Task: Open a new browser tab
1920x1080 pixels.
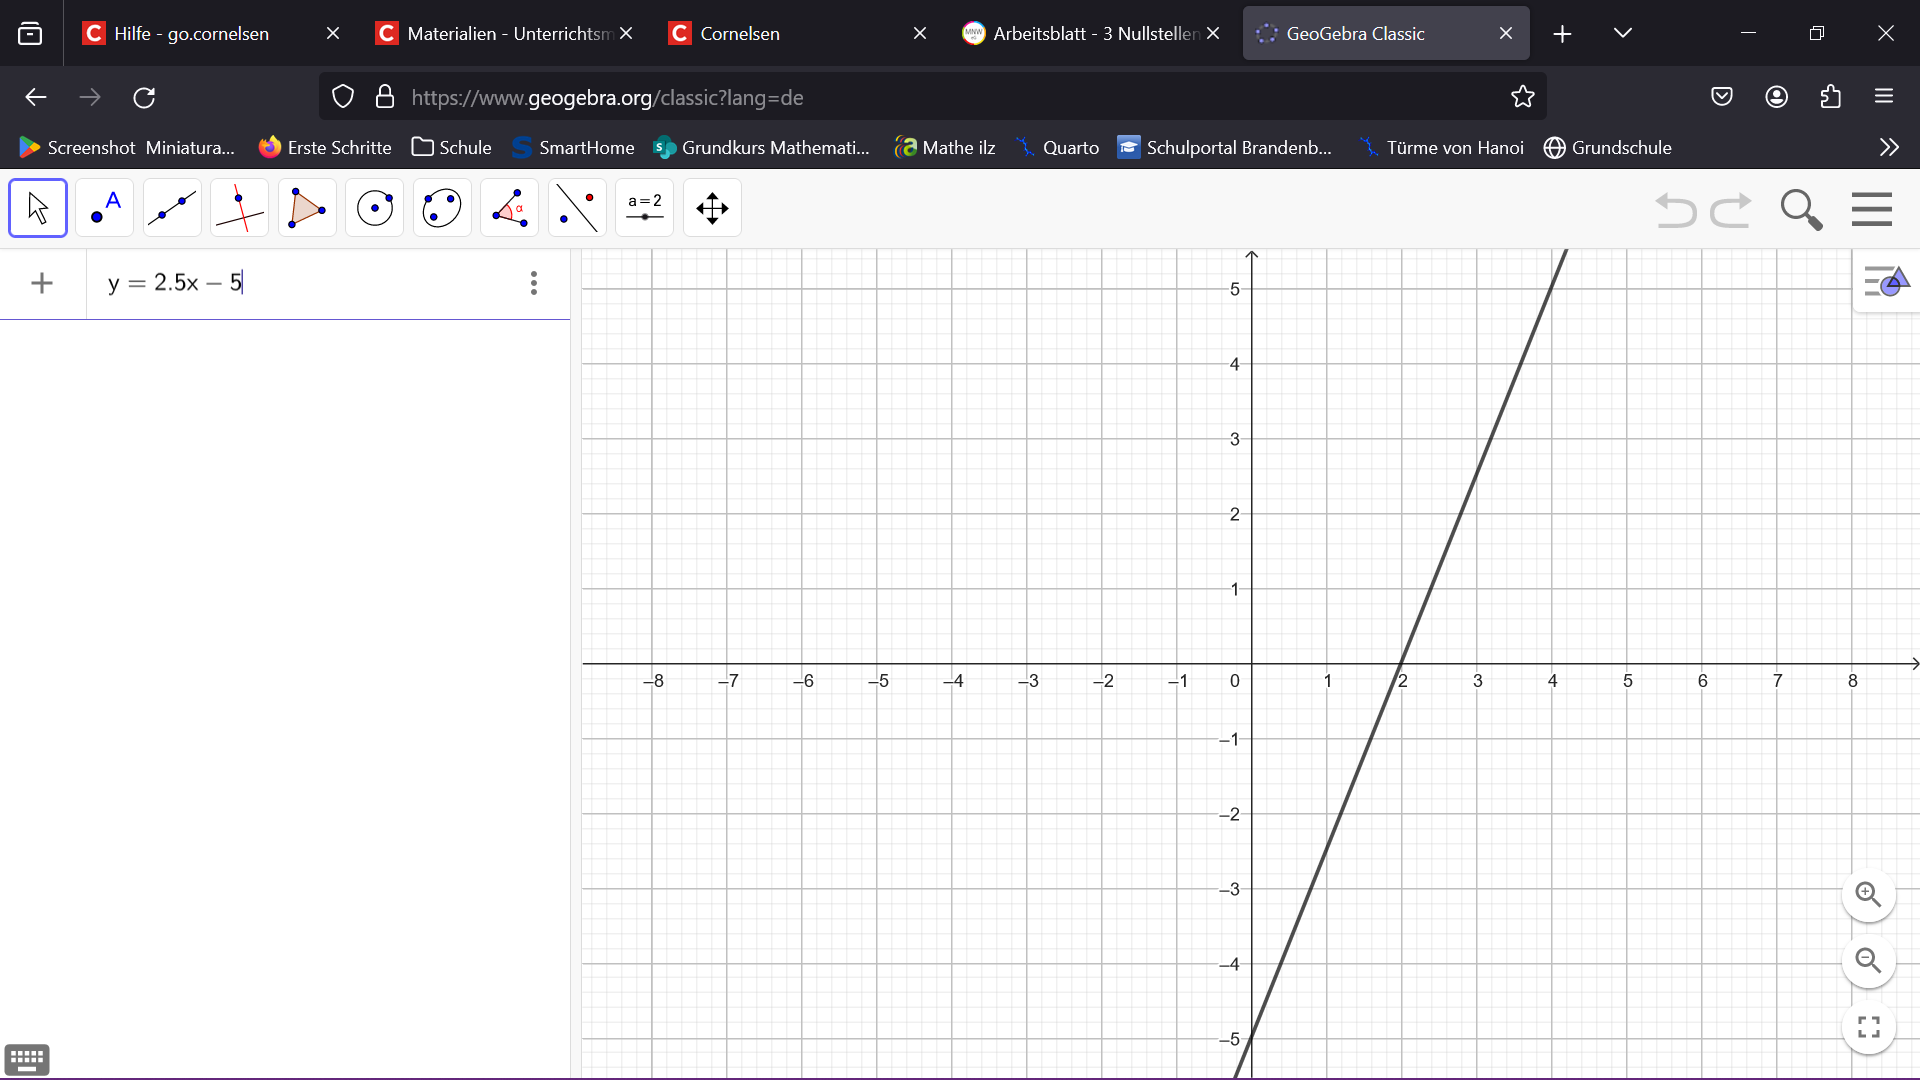Action: pyautogui.click(x=1562, y=34)
